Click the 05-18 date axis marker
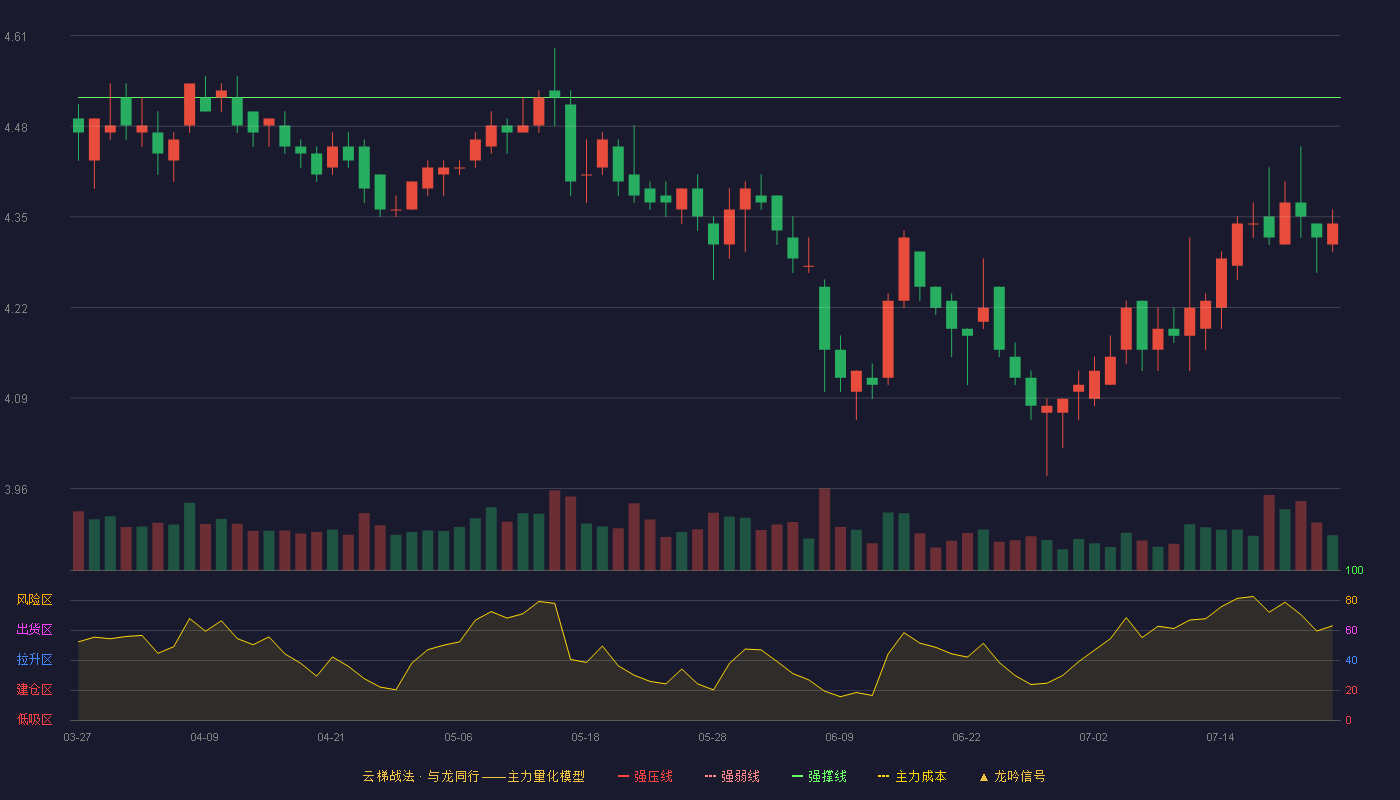Image resolution: width=1400 pixels, height=800 pixels. point(585,737)
